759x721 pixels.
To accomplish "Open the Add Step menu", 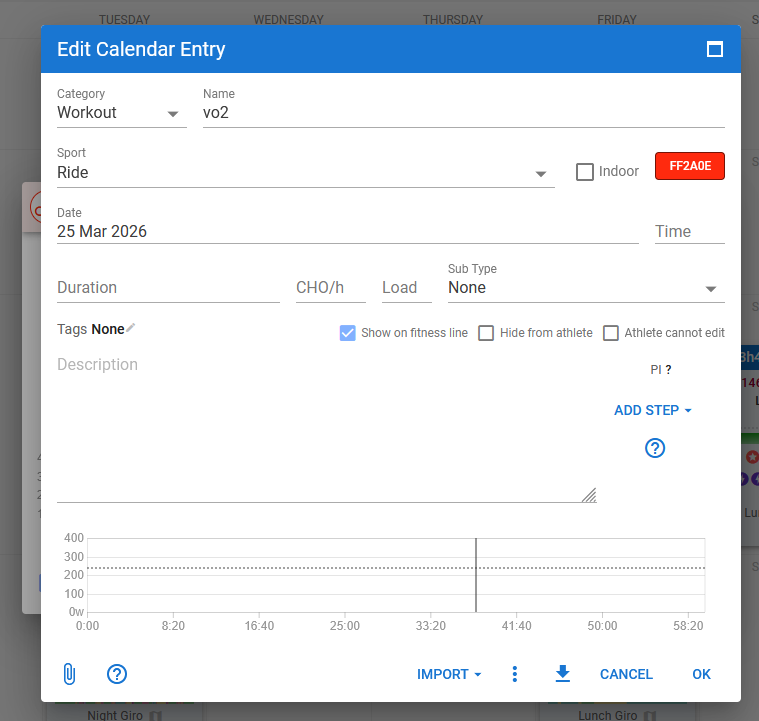I will click(x=653, y=410).
